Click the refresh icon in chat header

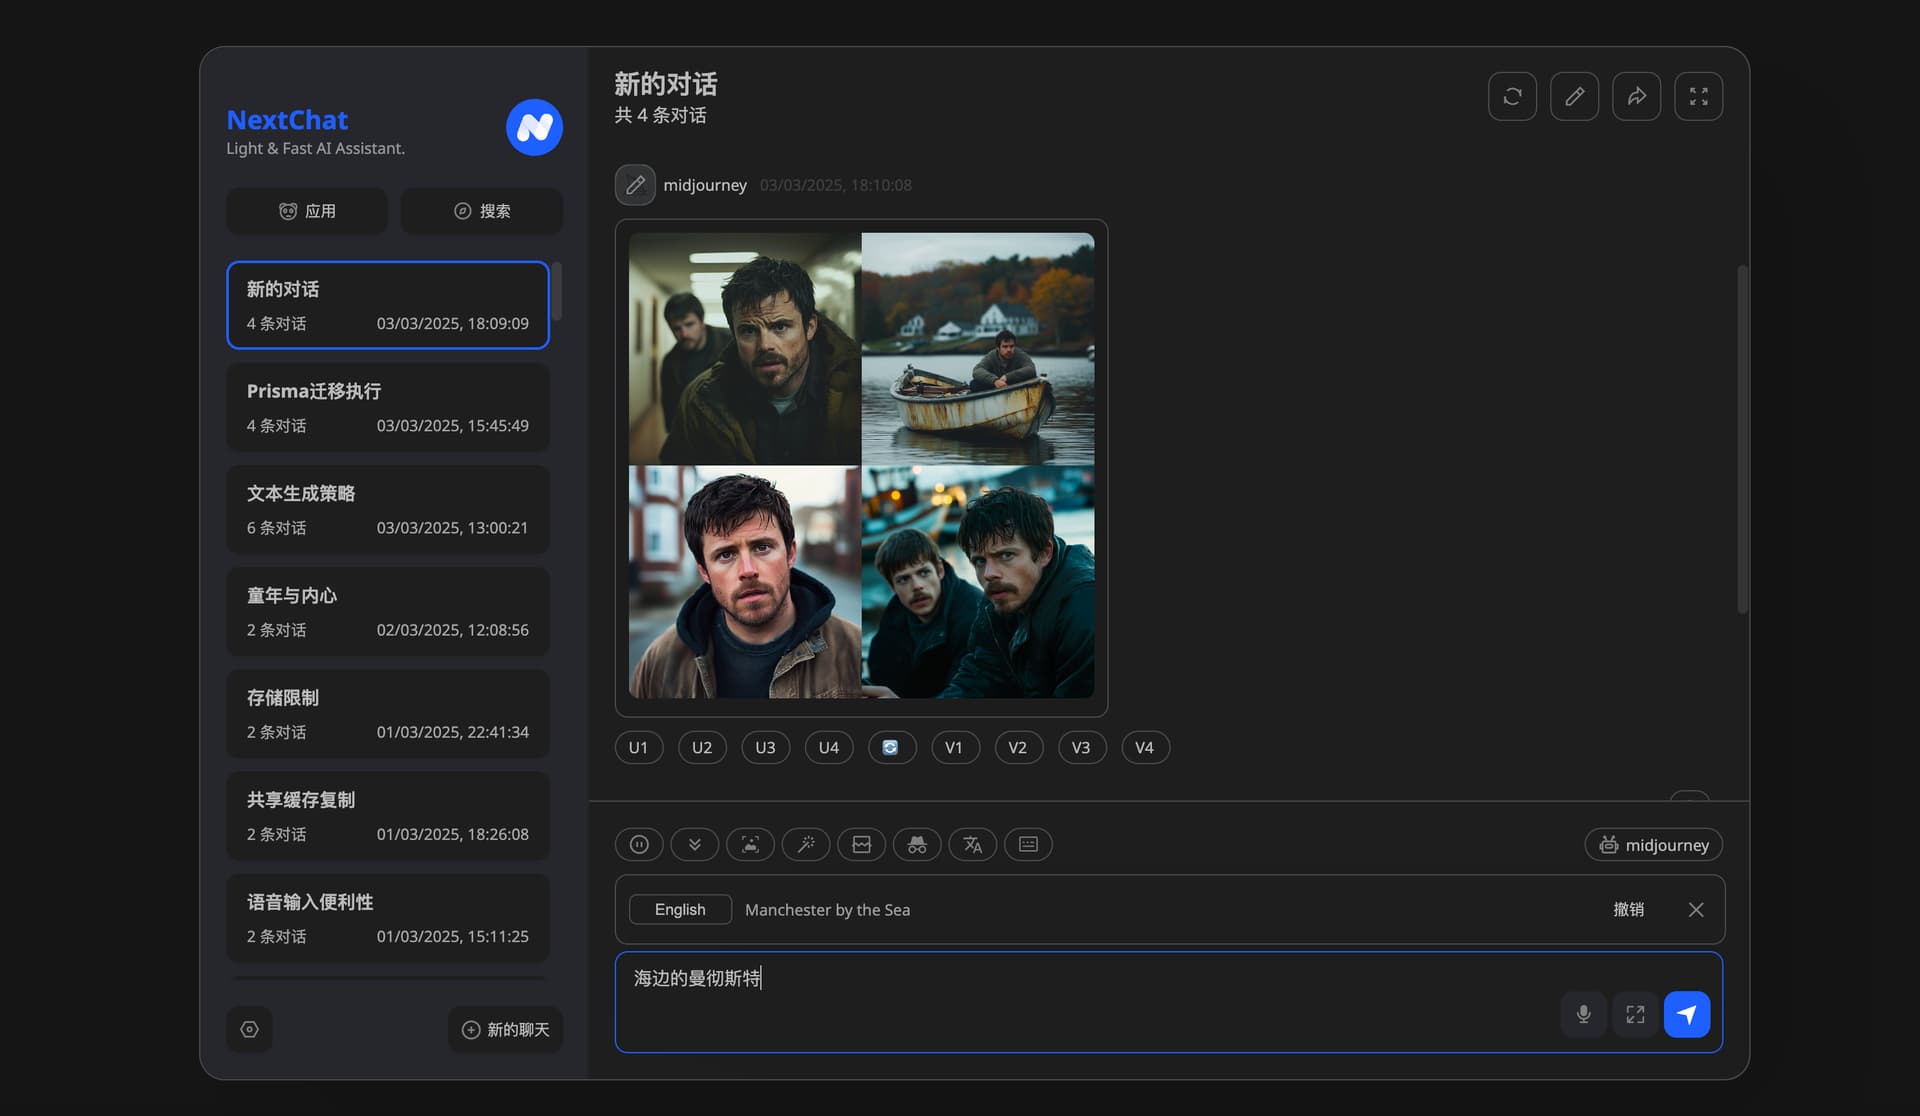click(x=1512, y=96)
